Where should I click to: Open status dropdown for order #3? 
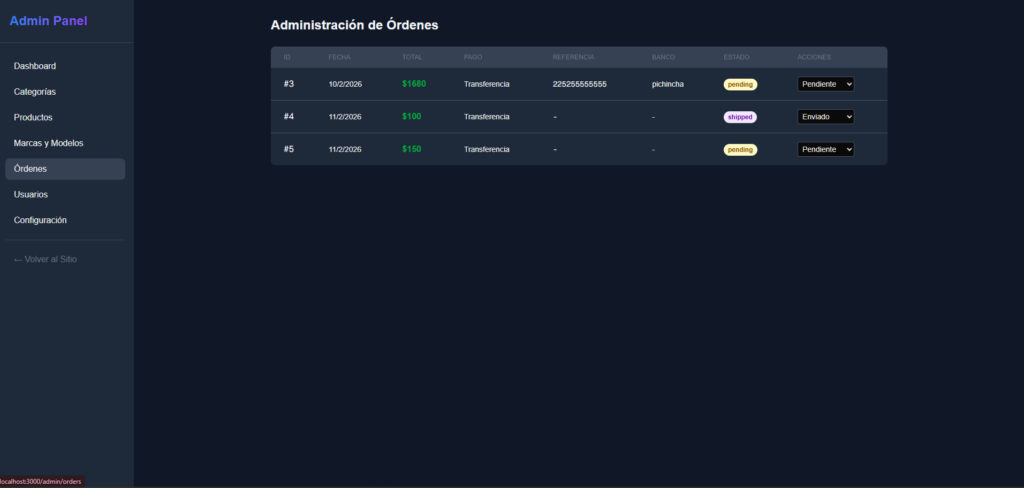point(825,84)
